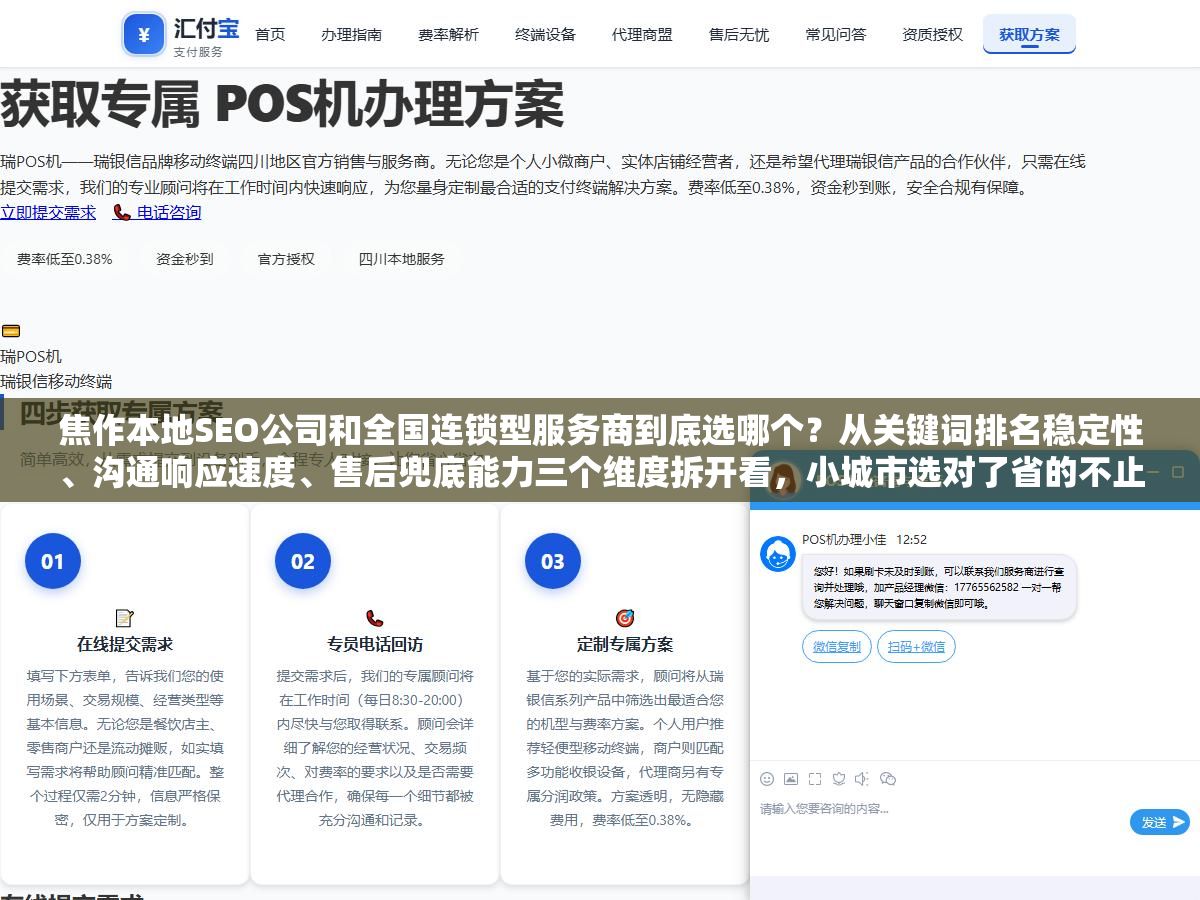Open 资质授权 in the nav bar
The height and width of the screenshot is (900, 1200).
click(933, 34)
